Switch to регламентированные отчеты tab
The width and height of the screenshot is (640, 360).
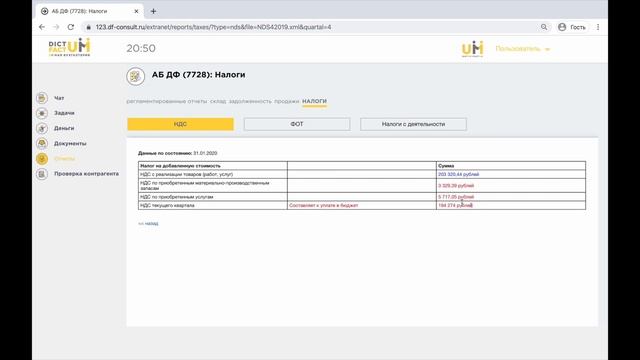click(167, 101)
